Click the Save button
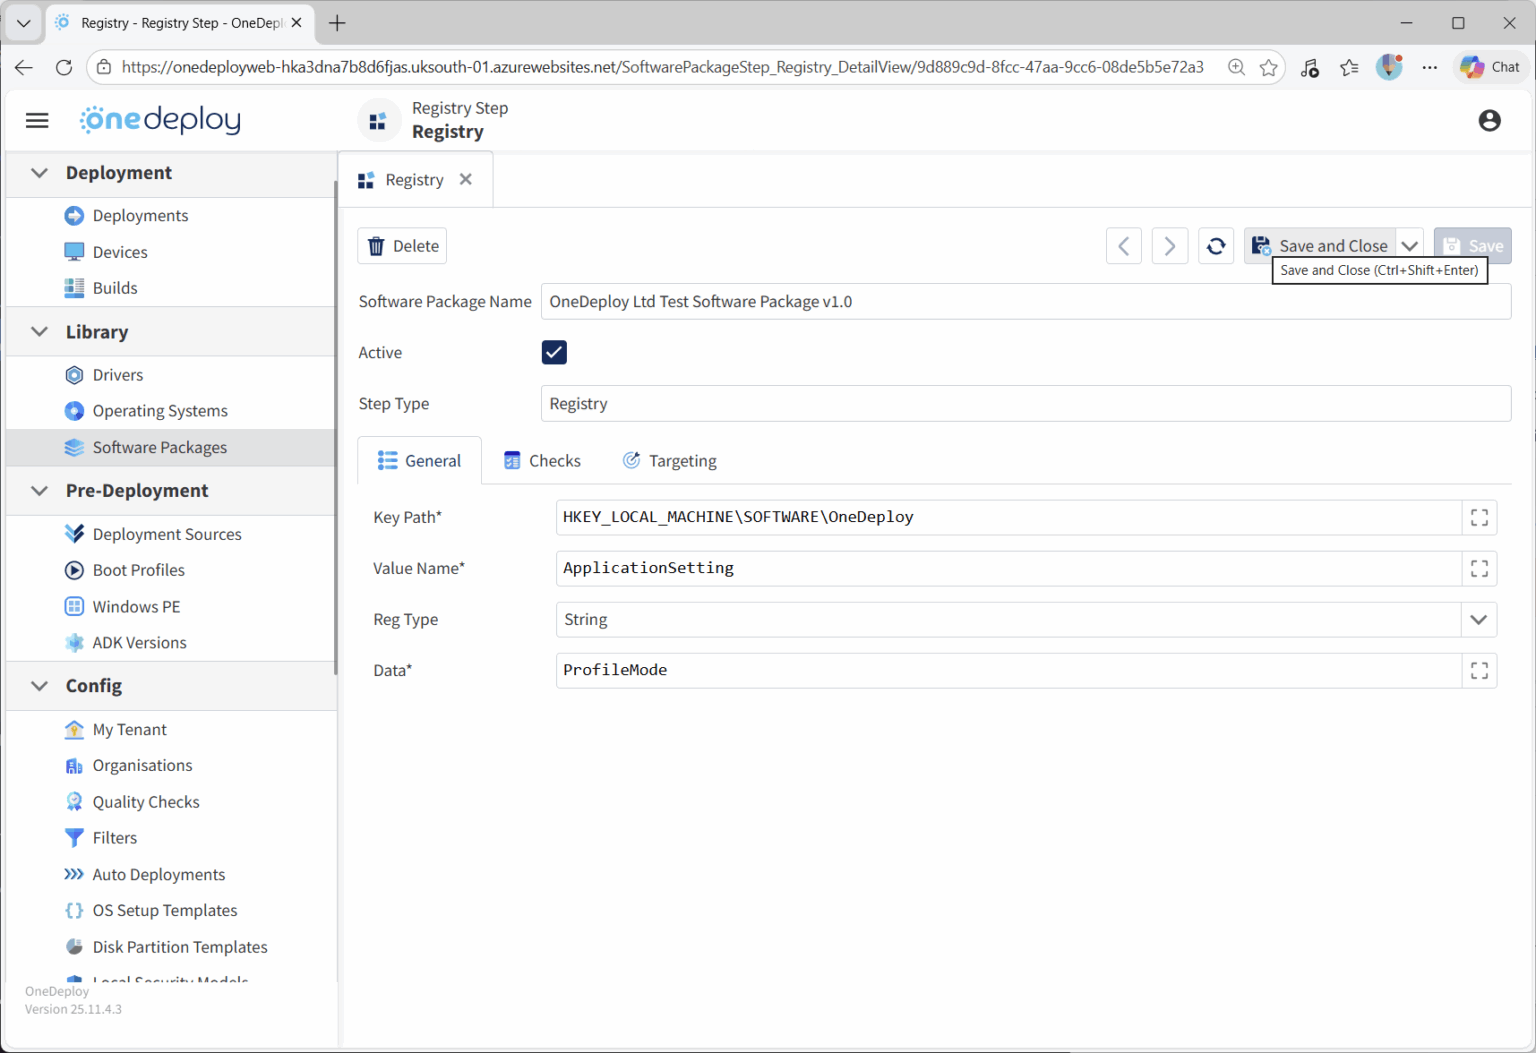Screen dimensions: 1536x1053 coord(1472,246)
